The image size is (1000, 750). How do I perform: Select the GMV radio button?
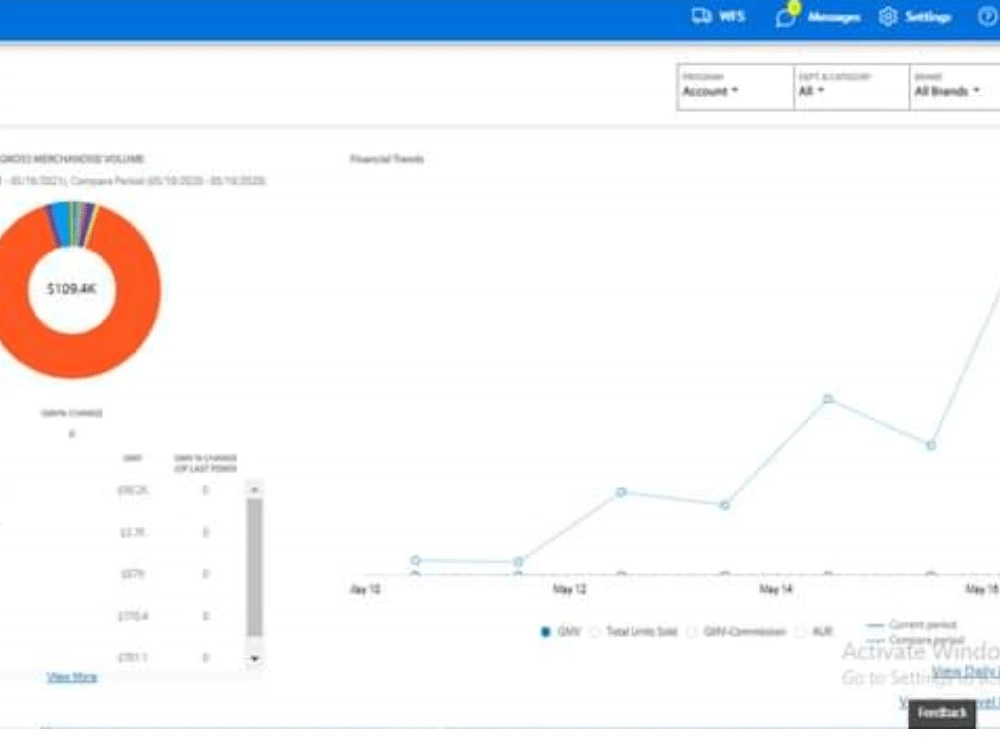(545, 632)
